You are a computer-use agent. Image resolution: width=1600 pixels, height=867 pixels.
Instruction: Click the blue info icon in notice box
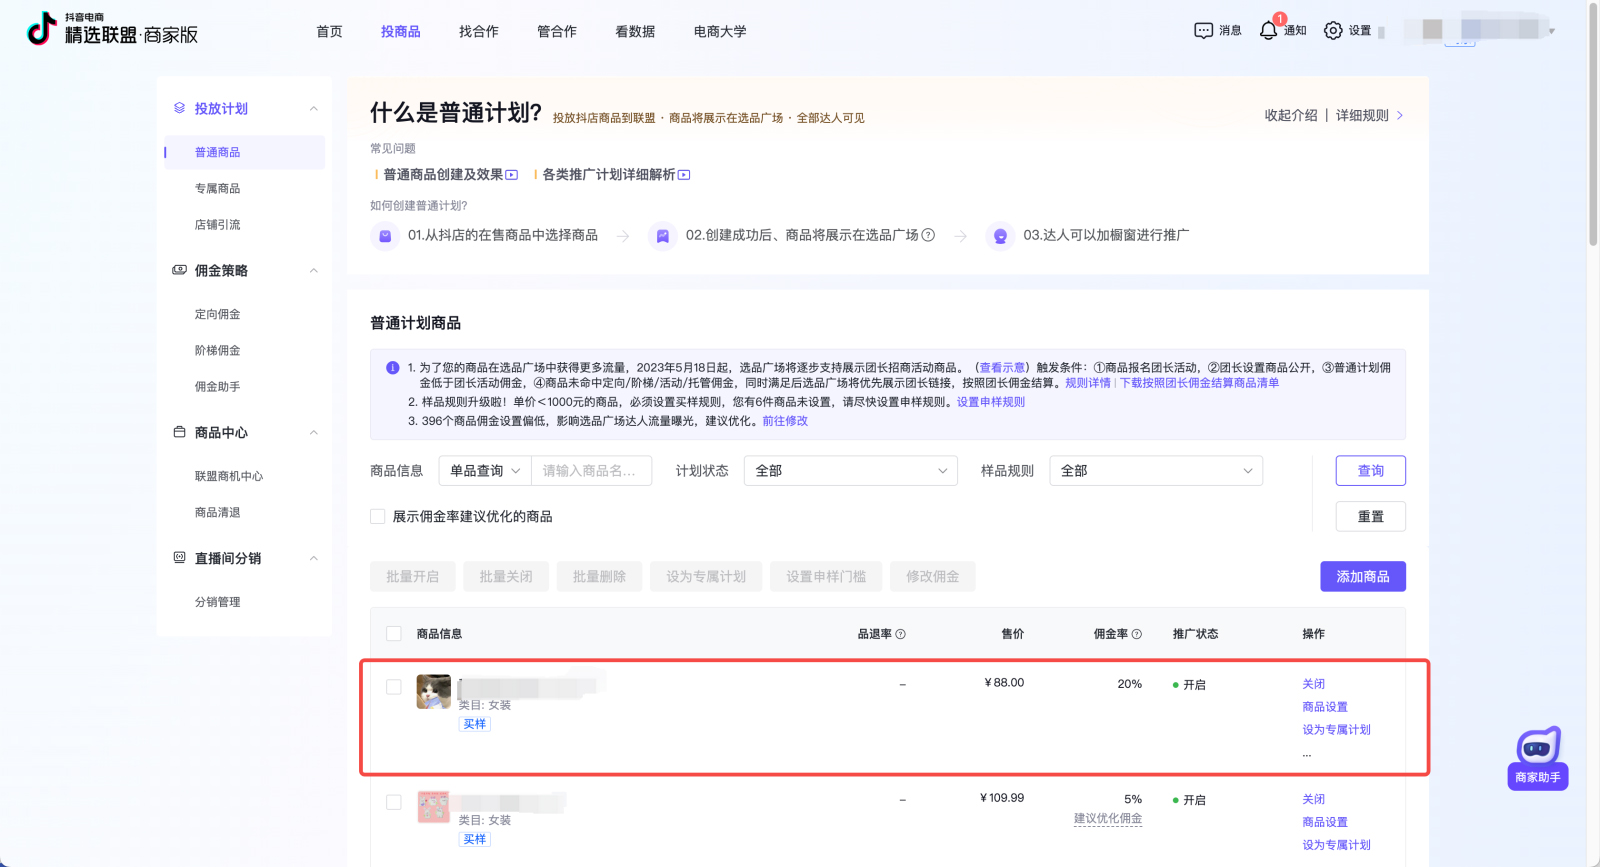coord(393,368)
